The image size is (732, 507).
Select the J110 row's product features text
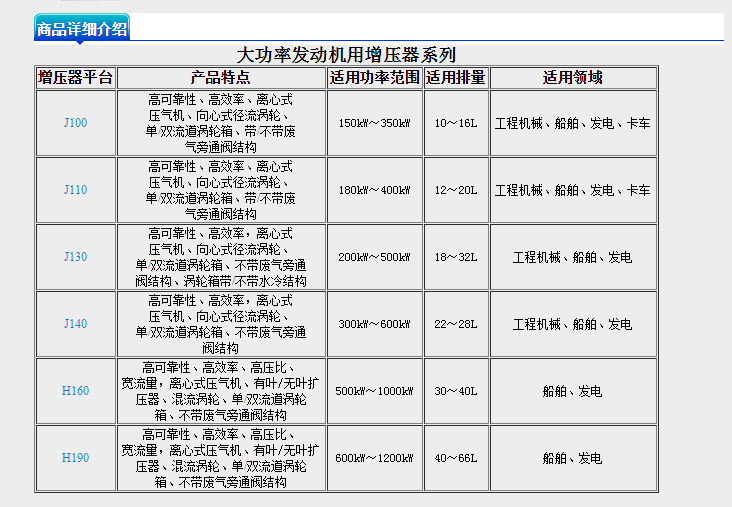coord(221,190)
